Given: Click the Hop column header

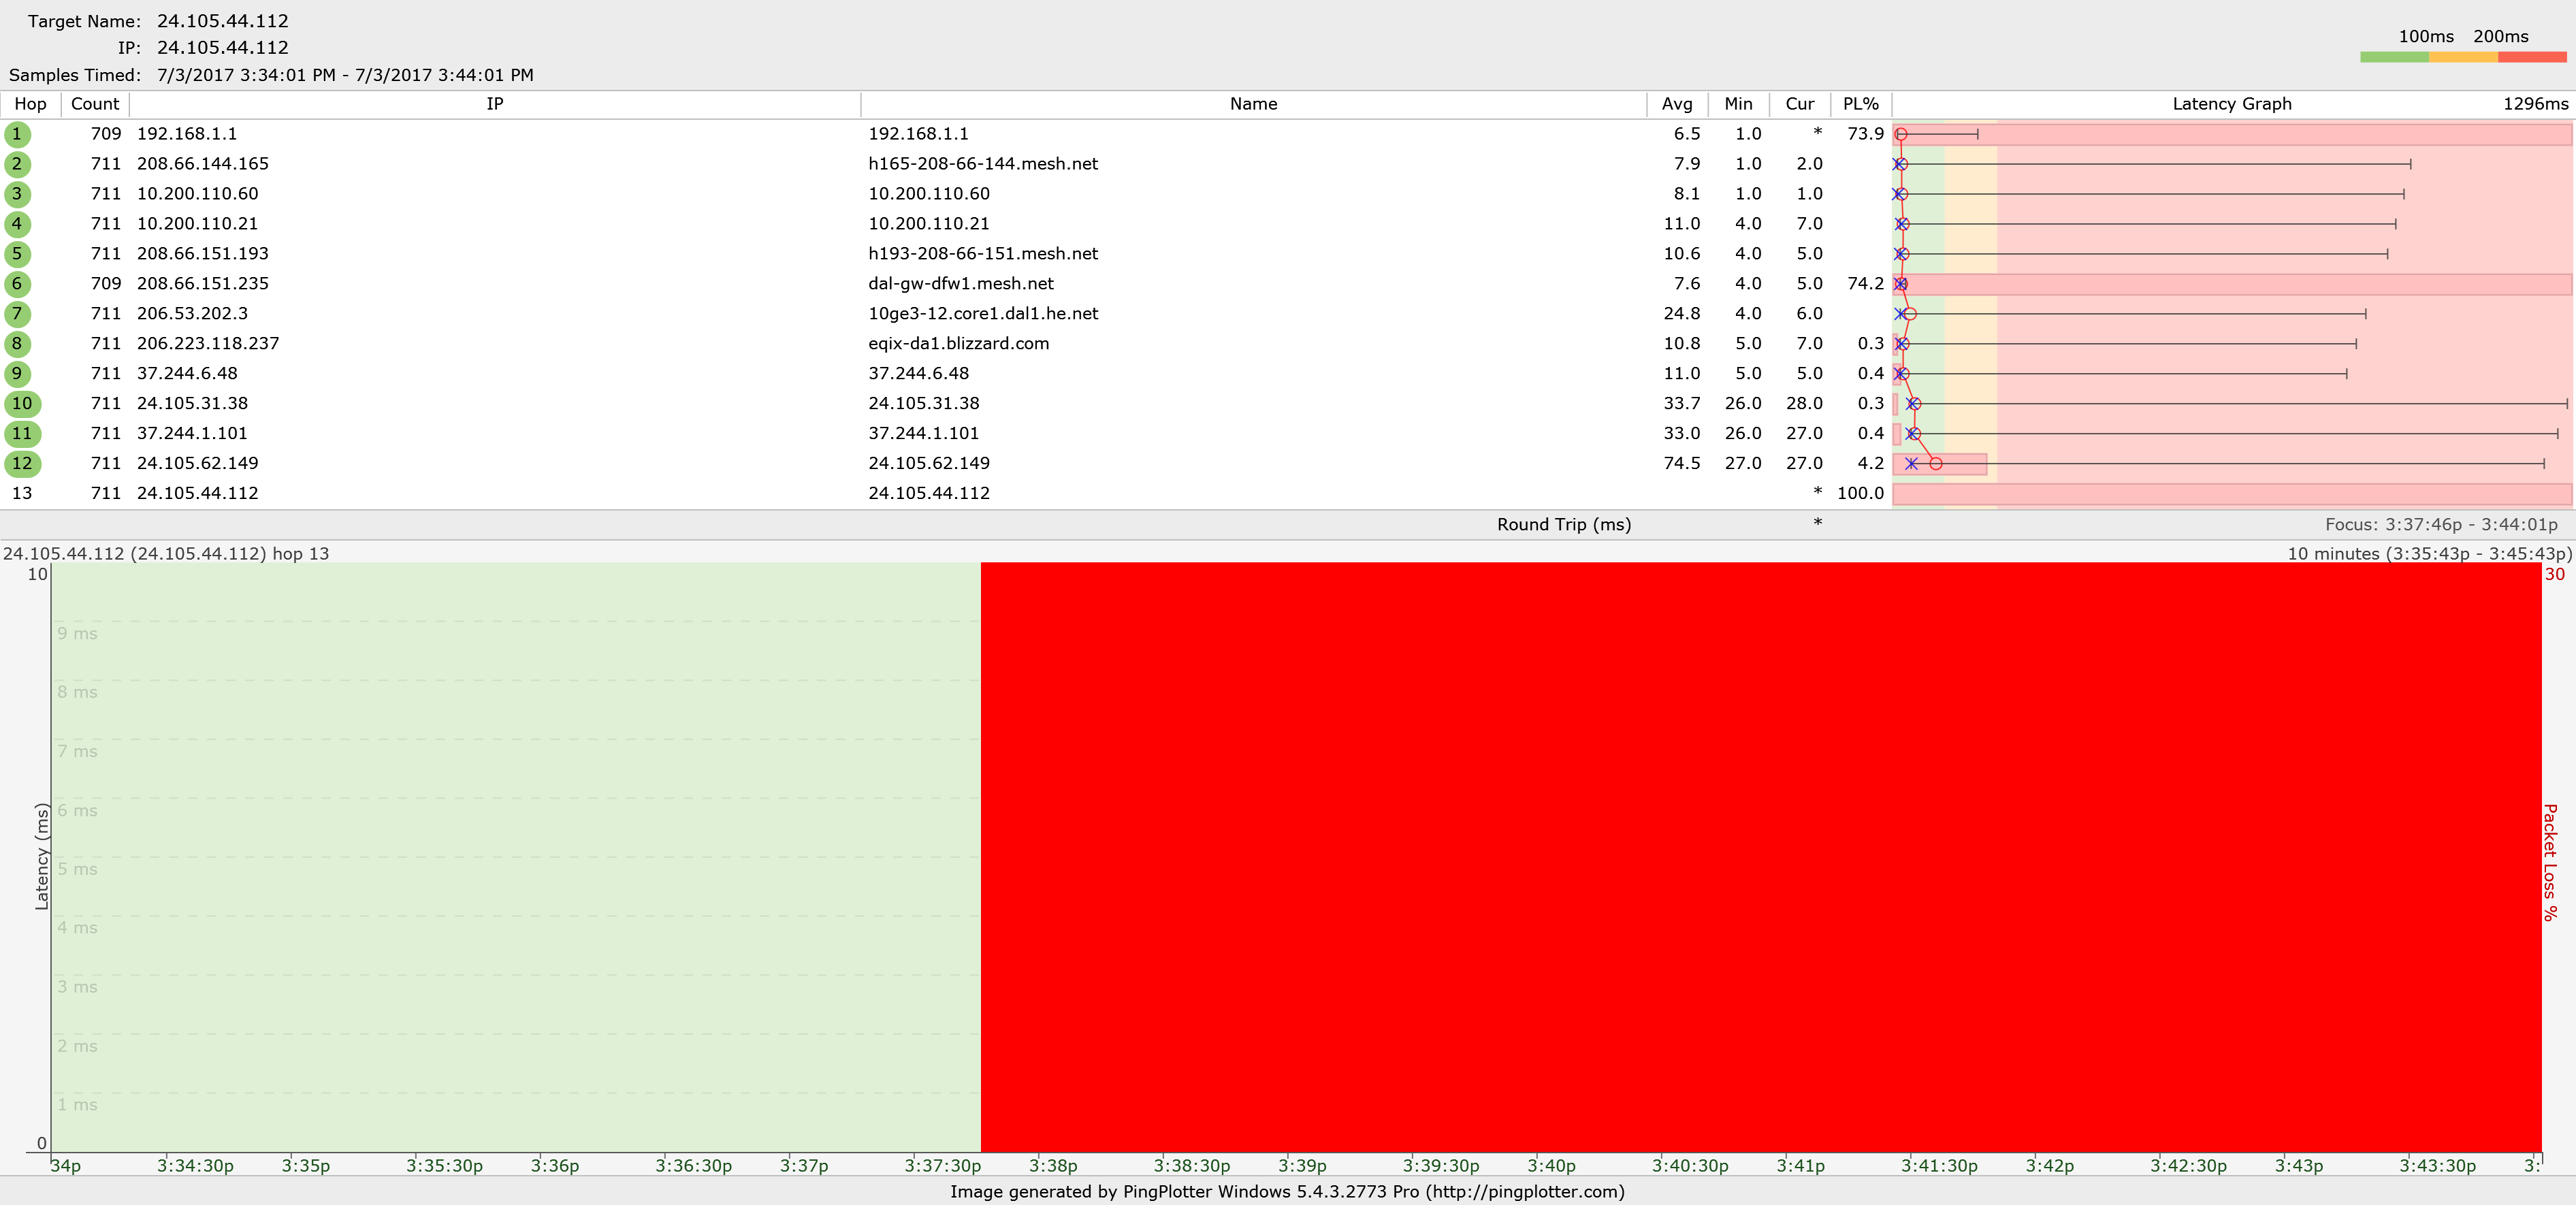Looking at the screenshot, I should coord(30,104).
